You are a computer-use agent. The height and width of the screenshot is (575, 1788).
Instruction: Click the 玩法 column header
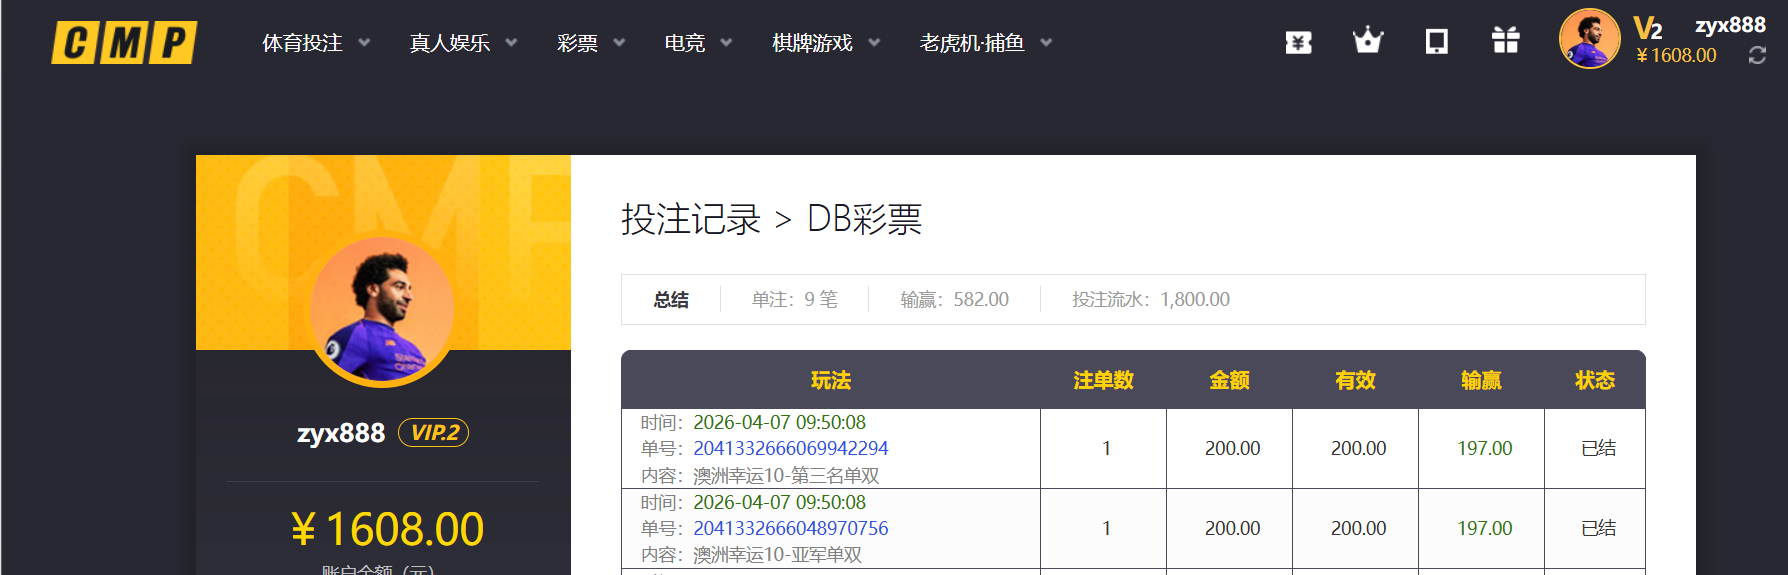tap(831, 380)
